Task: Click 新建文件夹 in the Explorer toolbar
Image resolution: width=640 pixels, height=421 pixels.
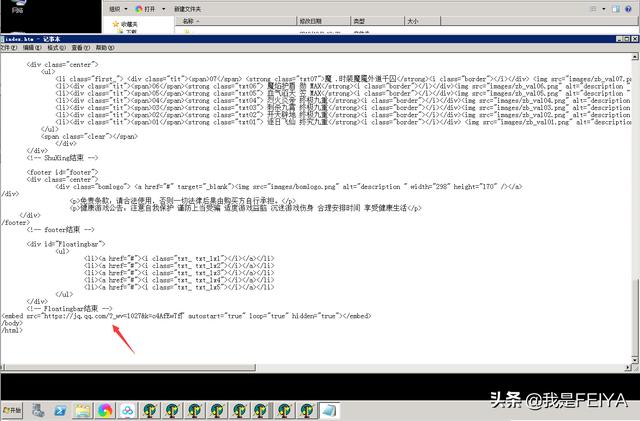Action: tap(187, 9)
